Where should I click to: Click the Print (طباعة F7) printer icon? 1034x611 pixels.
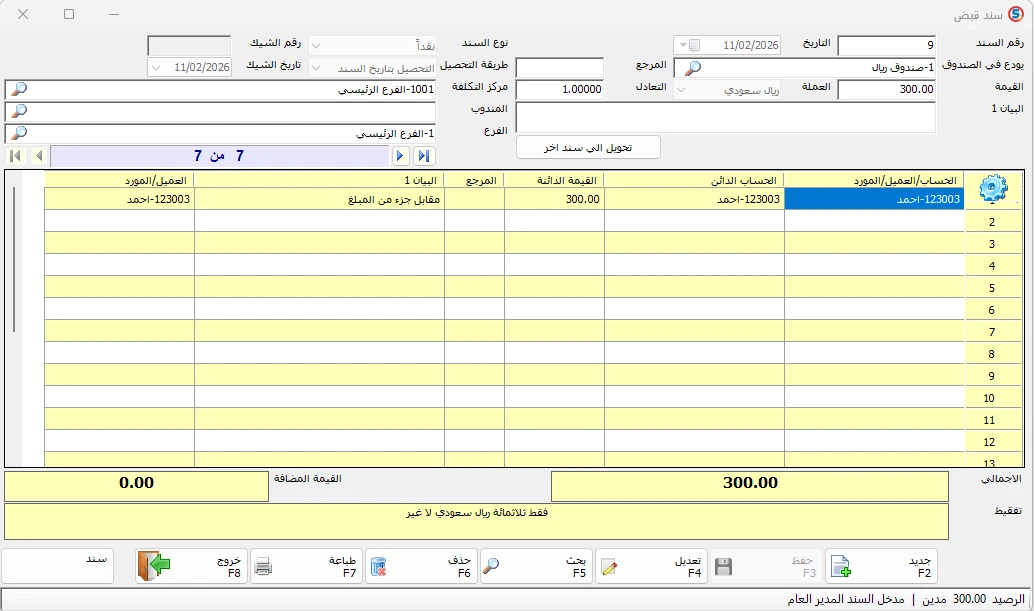[263, 566]
